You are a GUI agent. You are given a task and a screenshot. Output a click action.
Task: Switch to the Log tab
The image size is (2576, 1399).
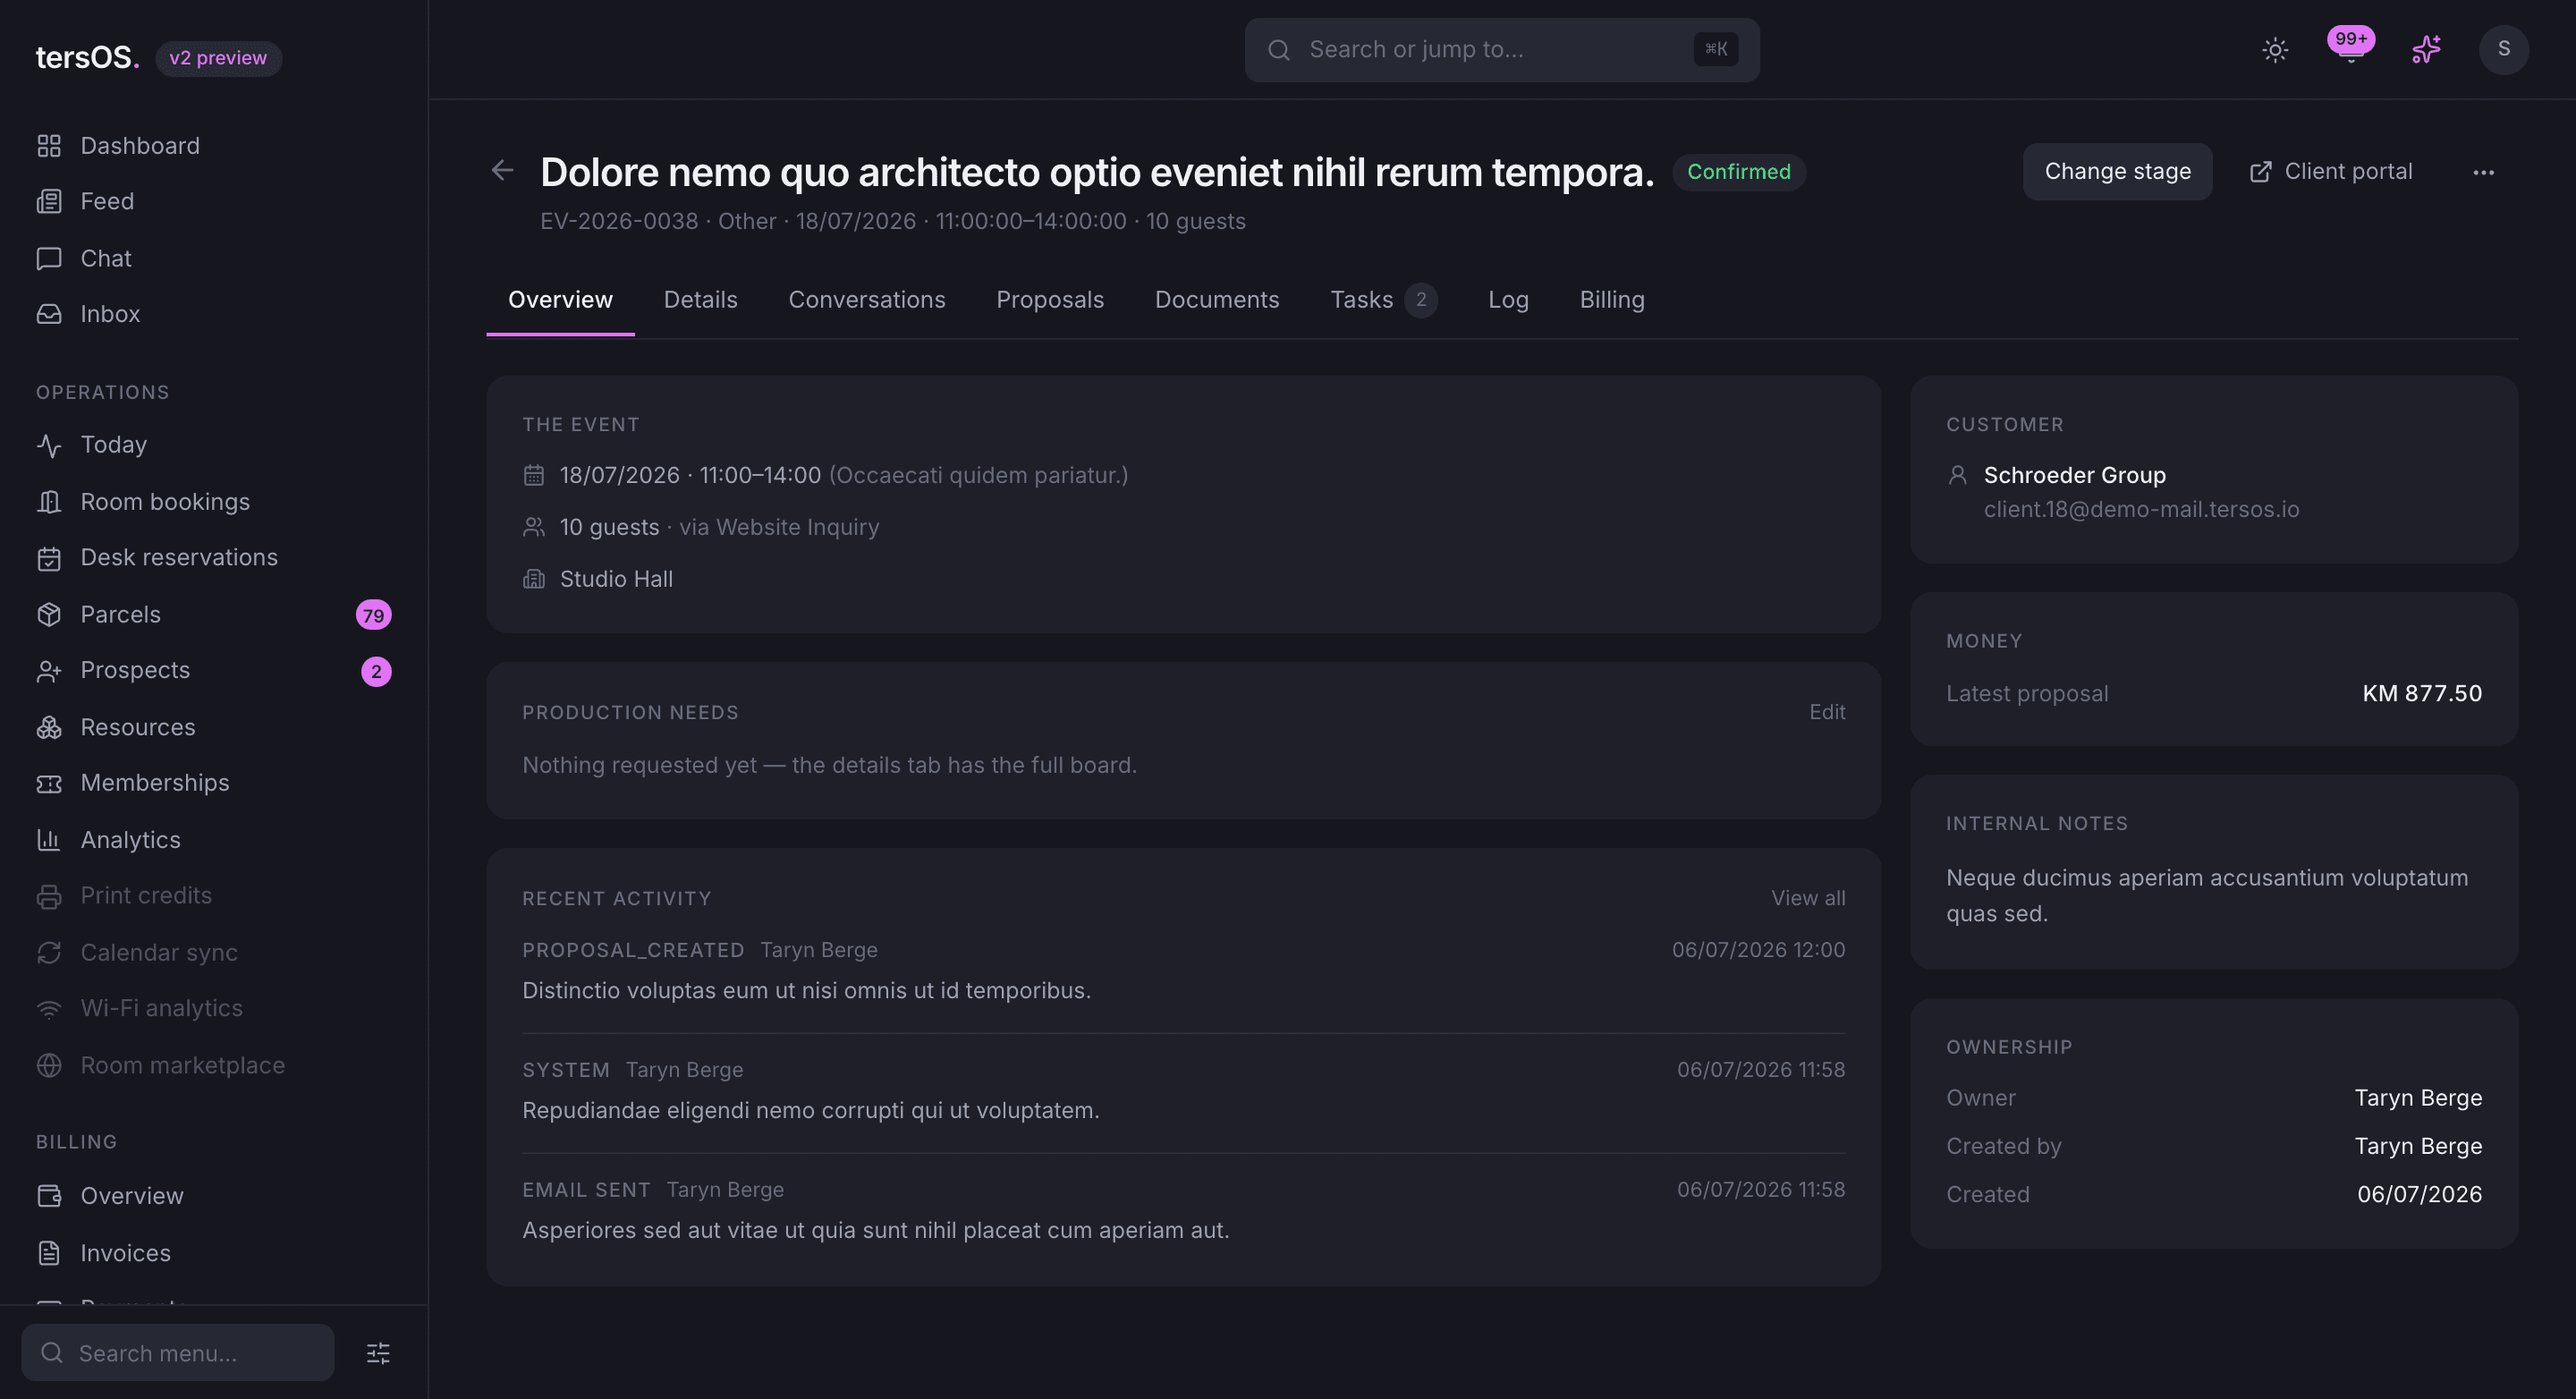click(x=1508, y=300)
